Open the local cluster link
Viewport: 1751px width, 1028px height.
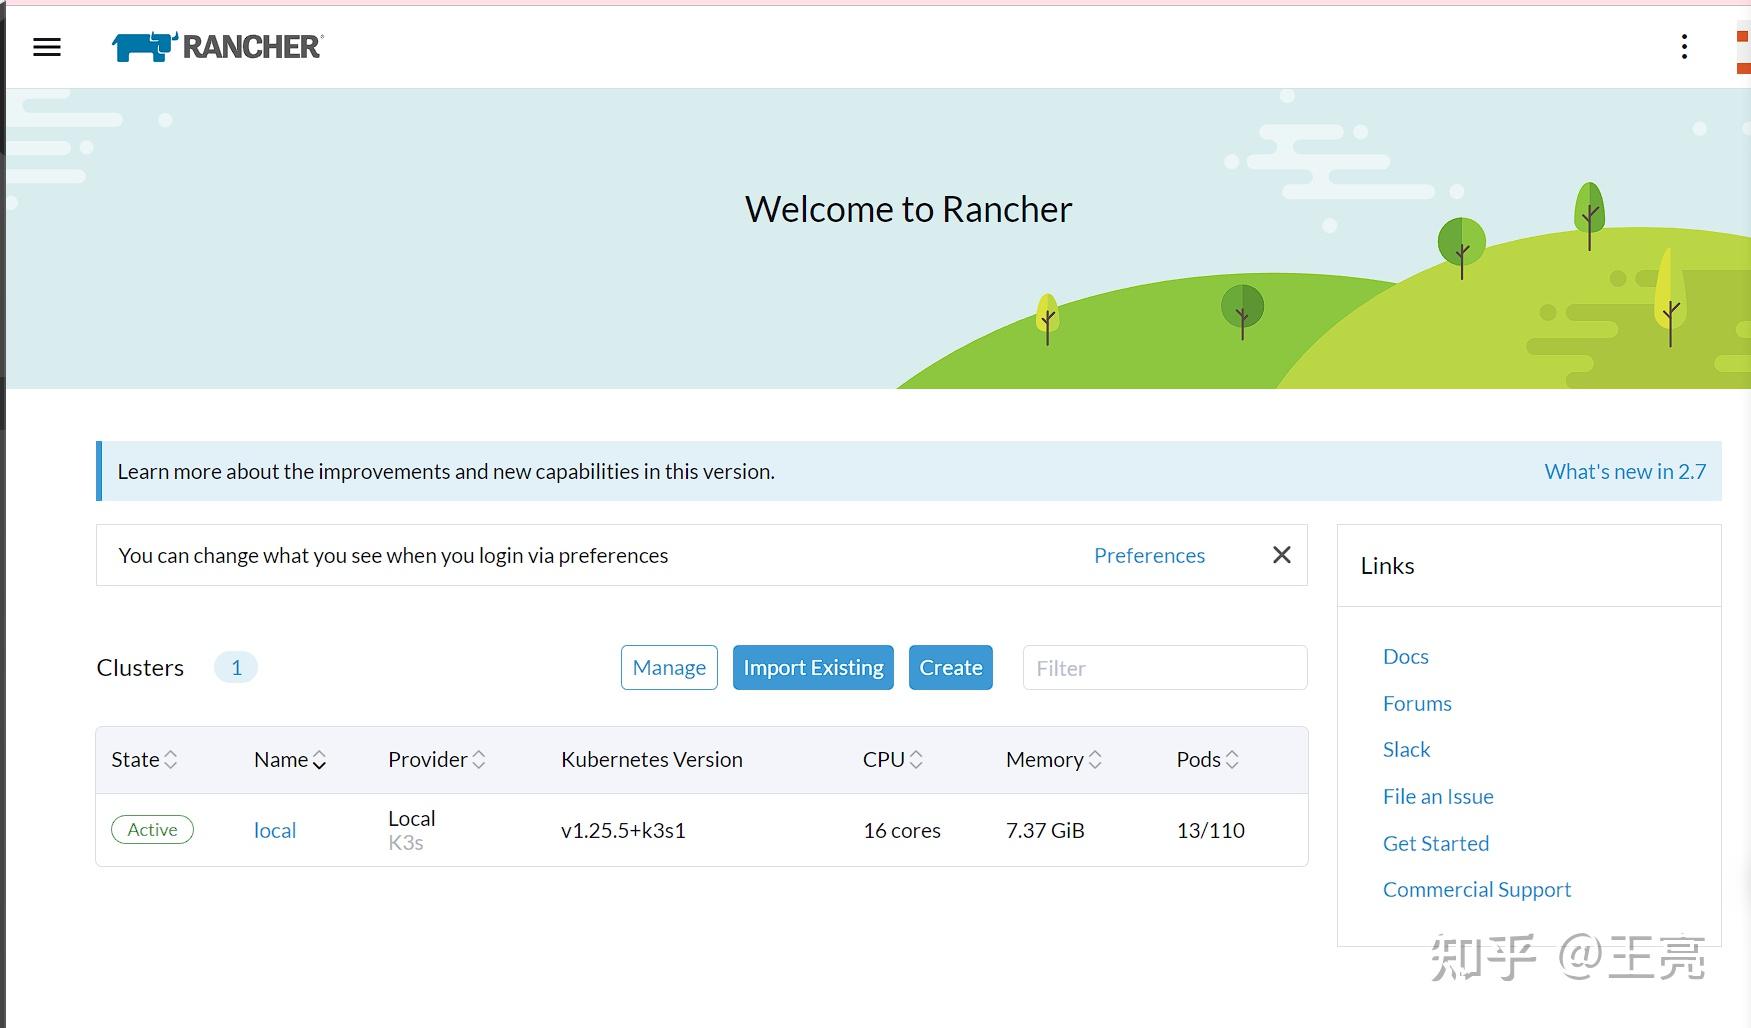click(275, 830)
